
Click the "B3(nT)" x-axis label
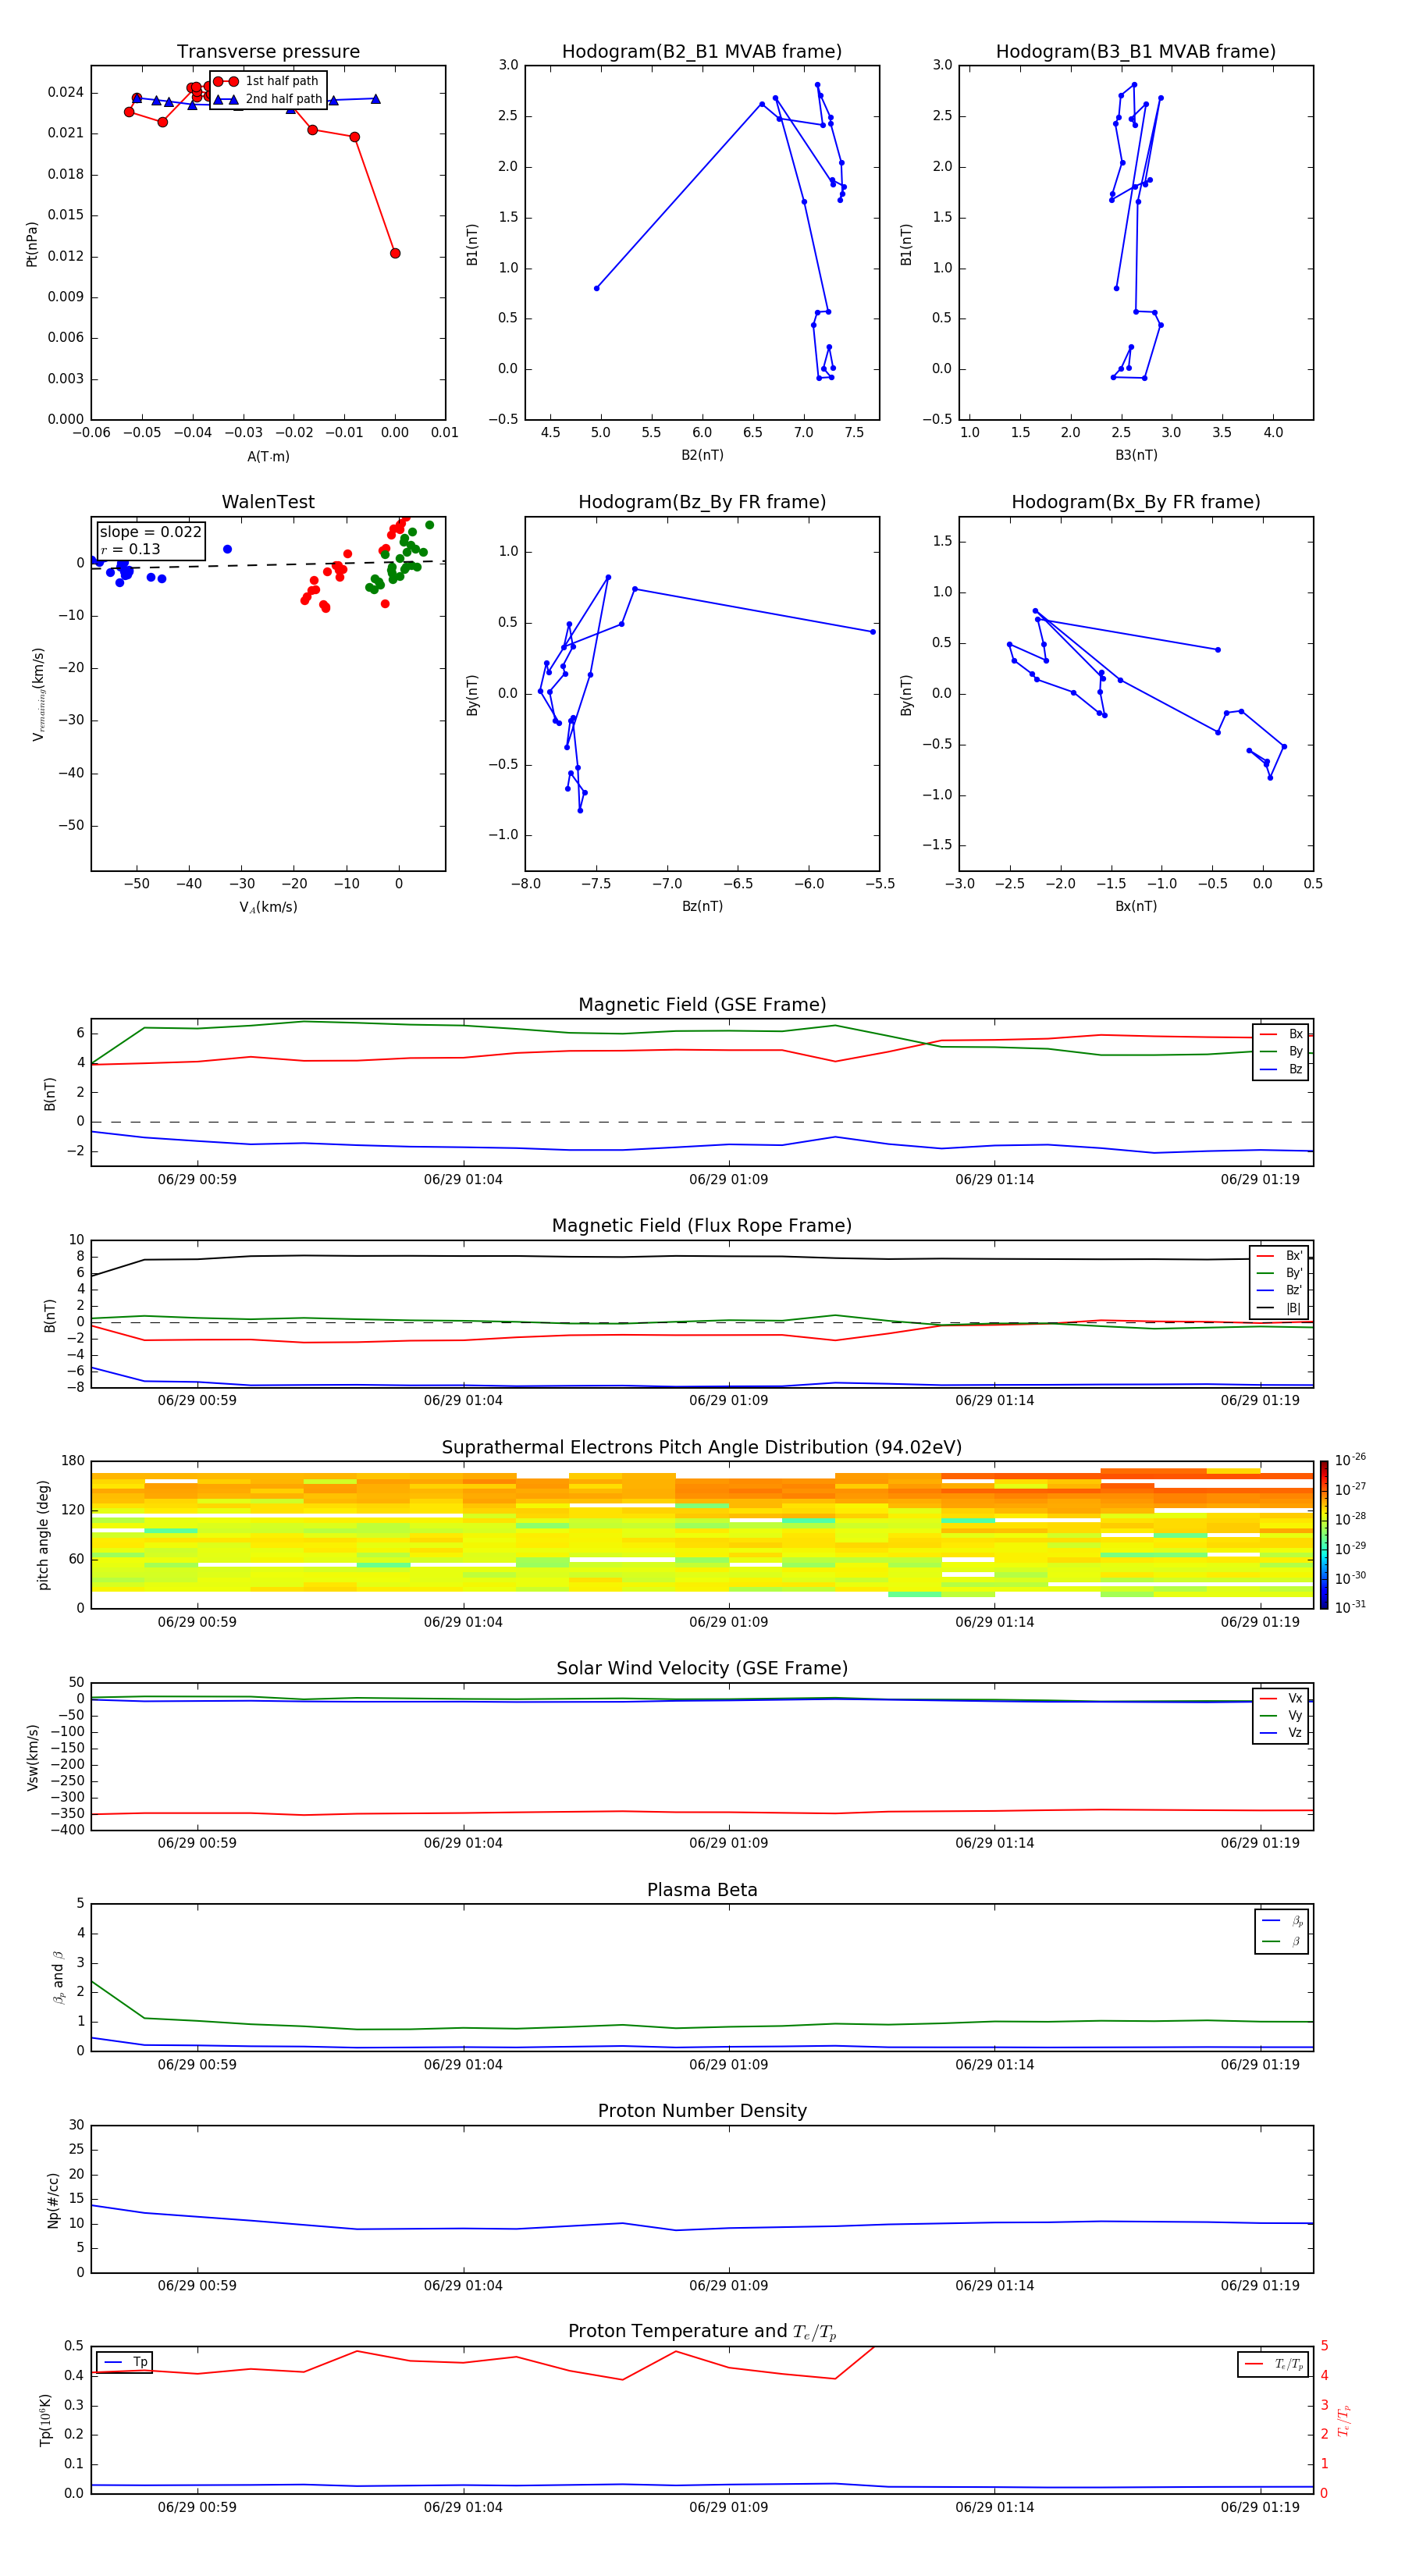[1136, 455]
